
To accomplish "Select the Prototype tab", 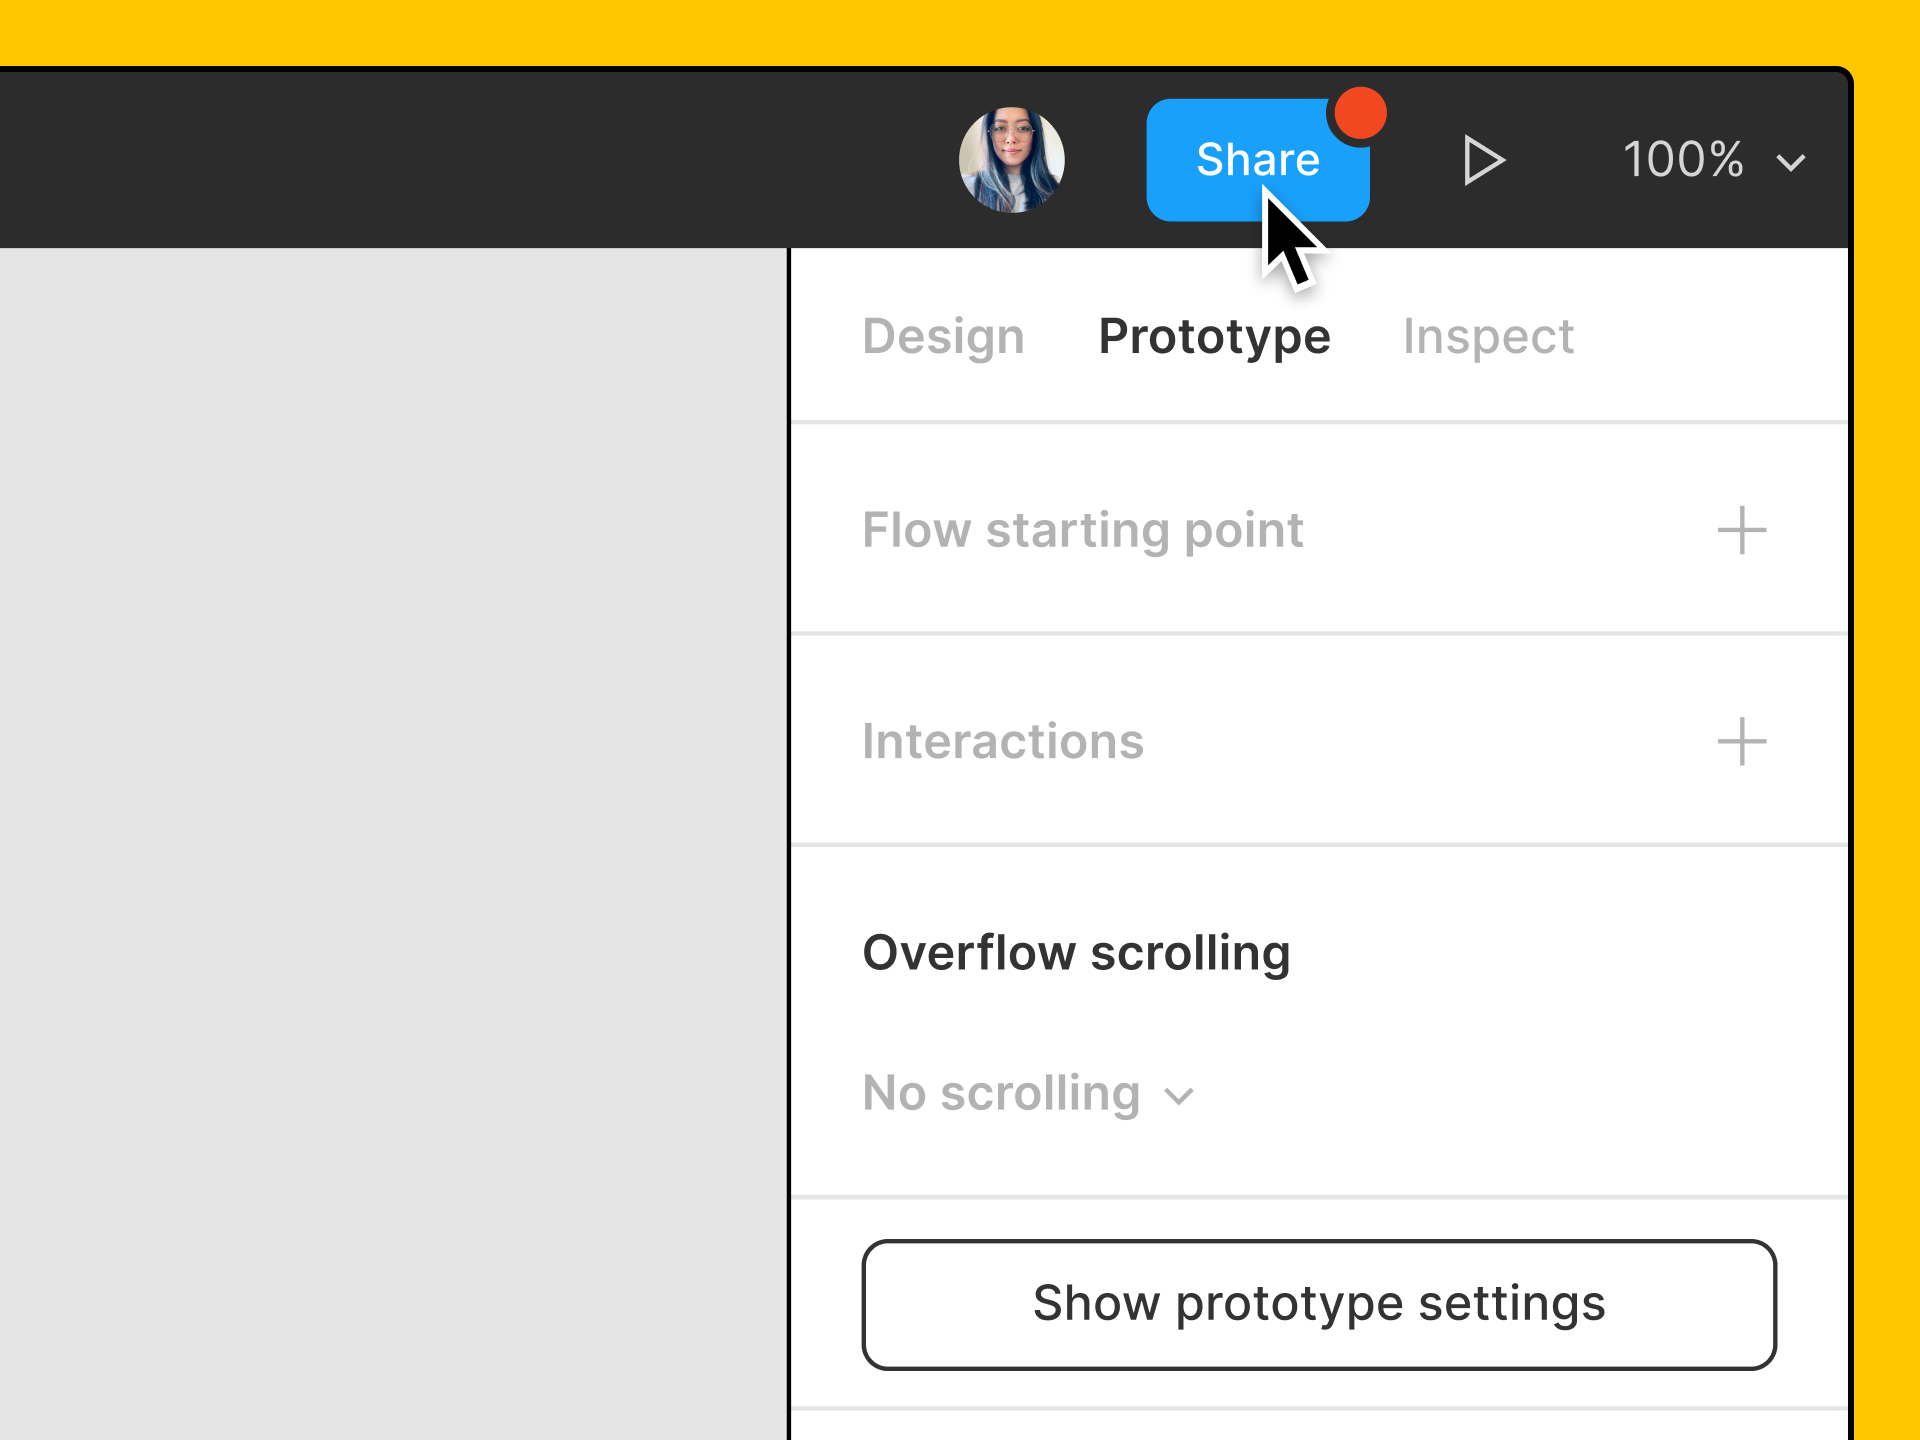I will click(1214, 336).
